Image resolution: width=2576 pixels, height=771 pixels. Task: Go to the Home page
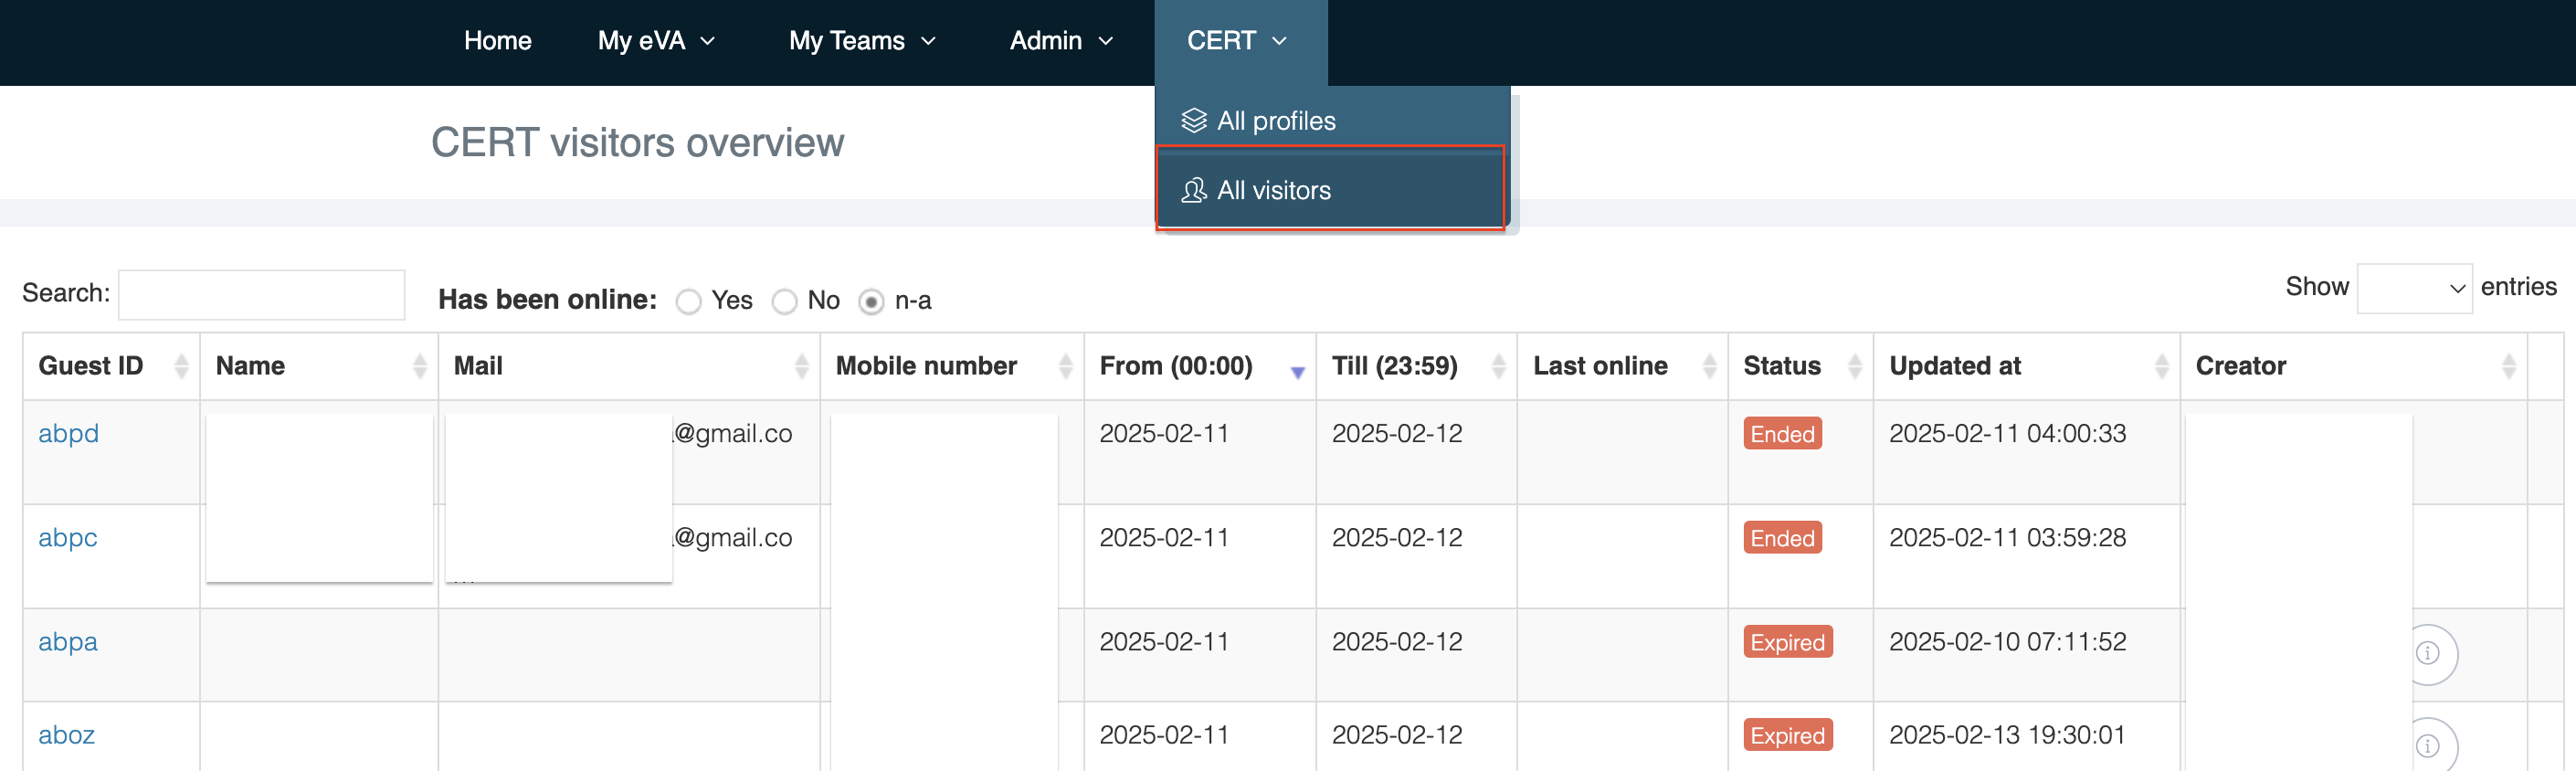pyautogui.click(x=497, y=41)
